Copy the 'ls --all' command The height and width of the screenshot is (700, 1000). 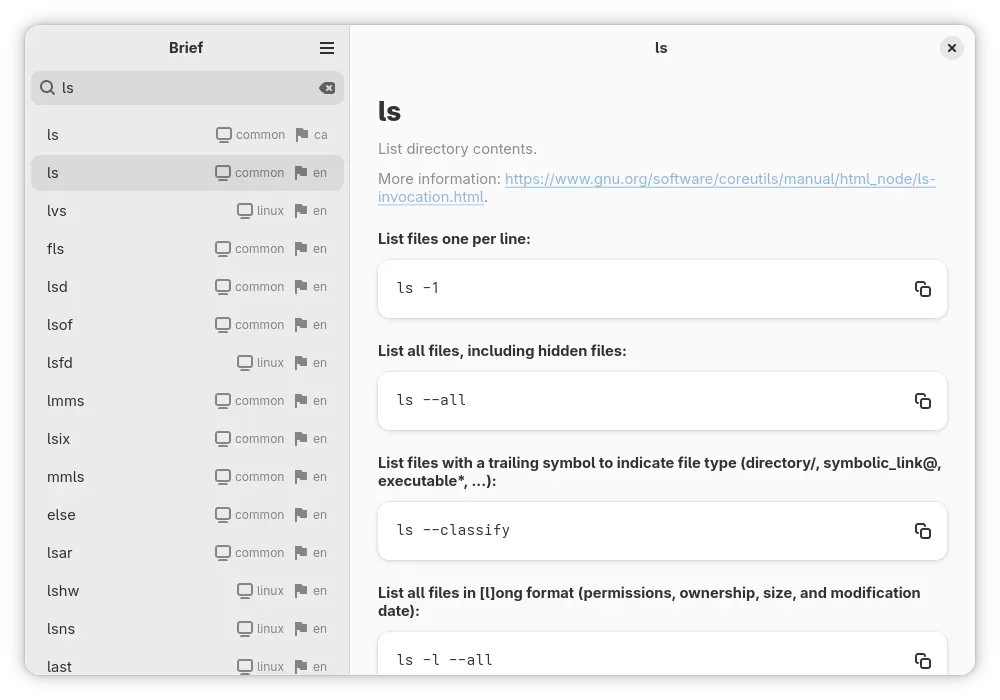922,401
